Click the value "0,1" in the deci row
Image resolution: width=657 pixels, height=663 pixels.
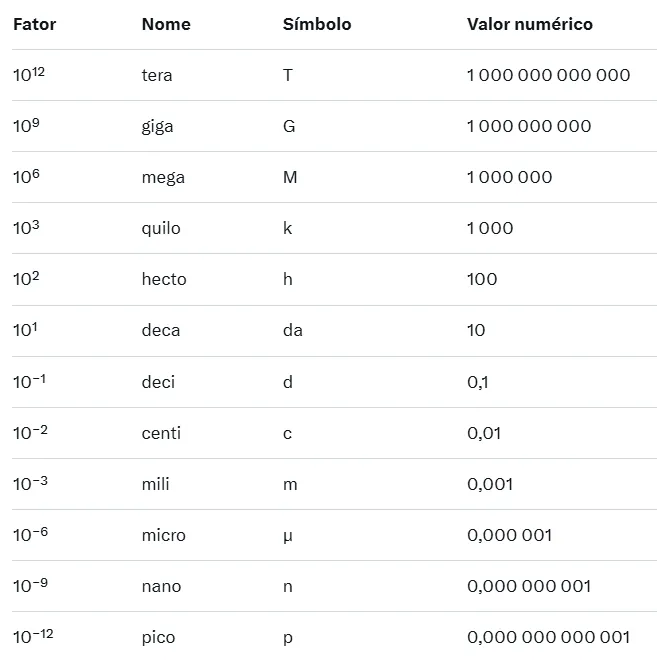tap(478, 382)
